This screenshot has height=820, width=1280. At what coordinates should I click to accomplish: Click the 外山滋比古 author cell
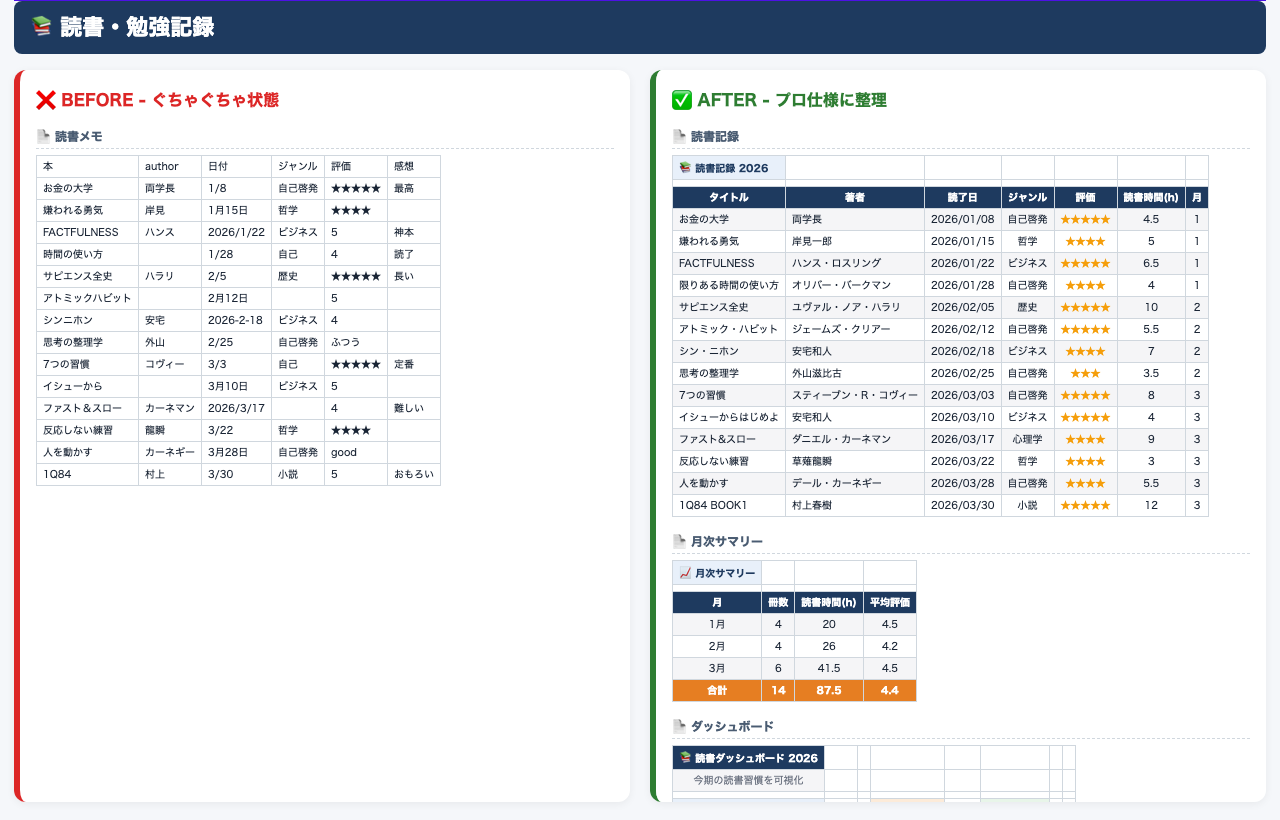click(x=855, y=373)
